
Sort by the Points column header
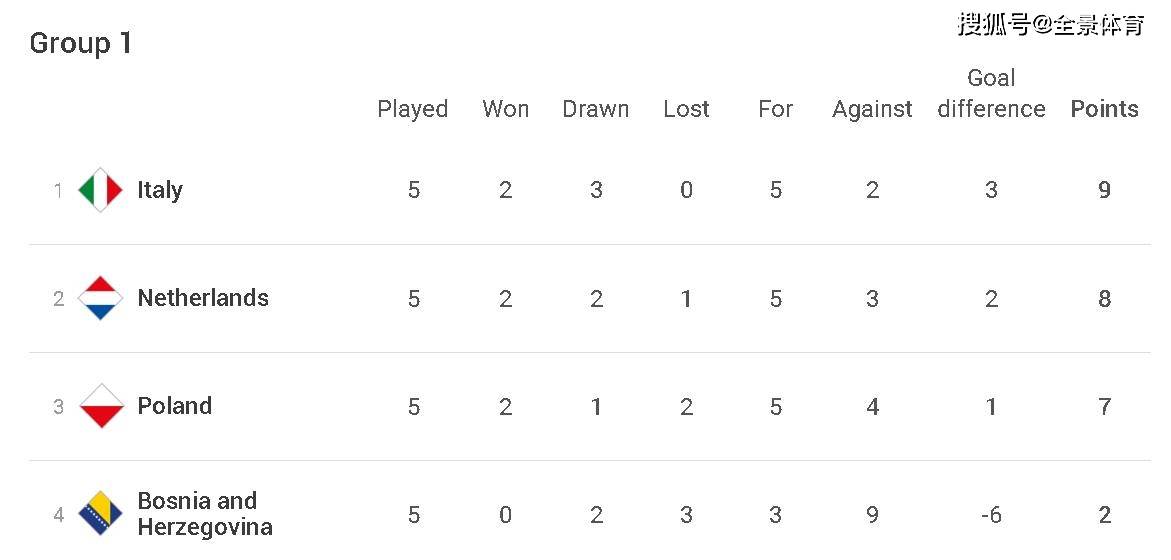(x=1105, y=109)
